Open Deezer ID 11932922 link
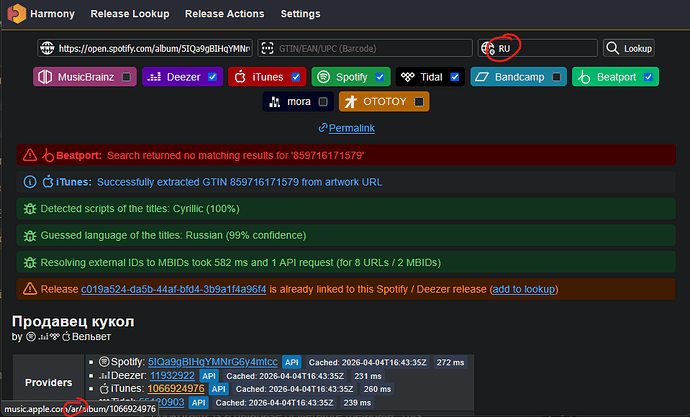Viewport: 690px width, 417px height. tap(172, 376)
